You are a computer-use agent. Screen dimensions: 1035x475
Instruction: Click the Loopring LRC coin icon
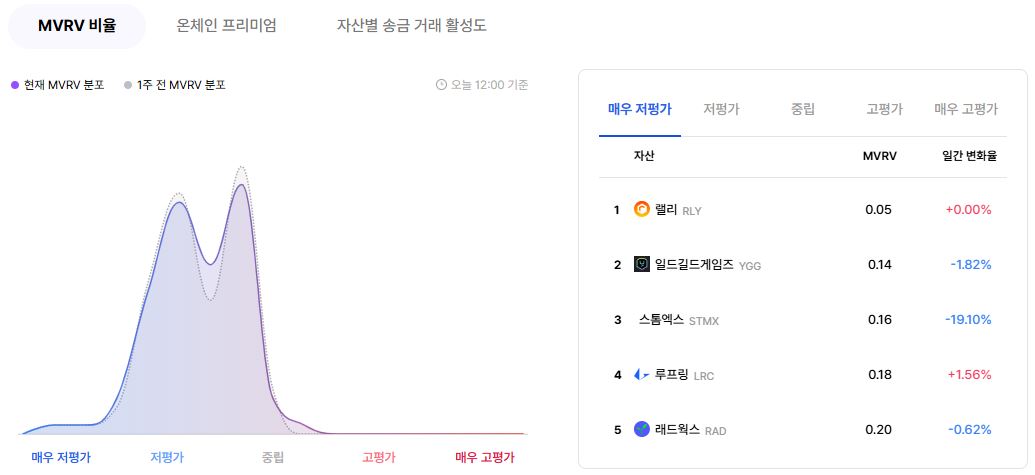(642, 375)
